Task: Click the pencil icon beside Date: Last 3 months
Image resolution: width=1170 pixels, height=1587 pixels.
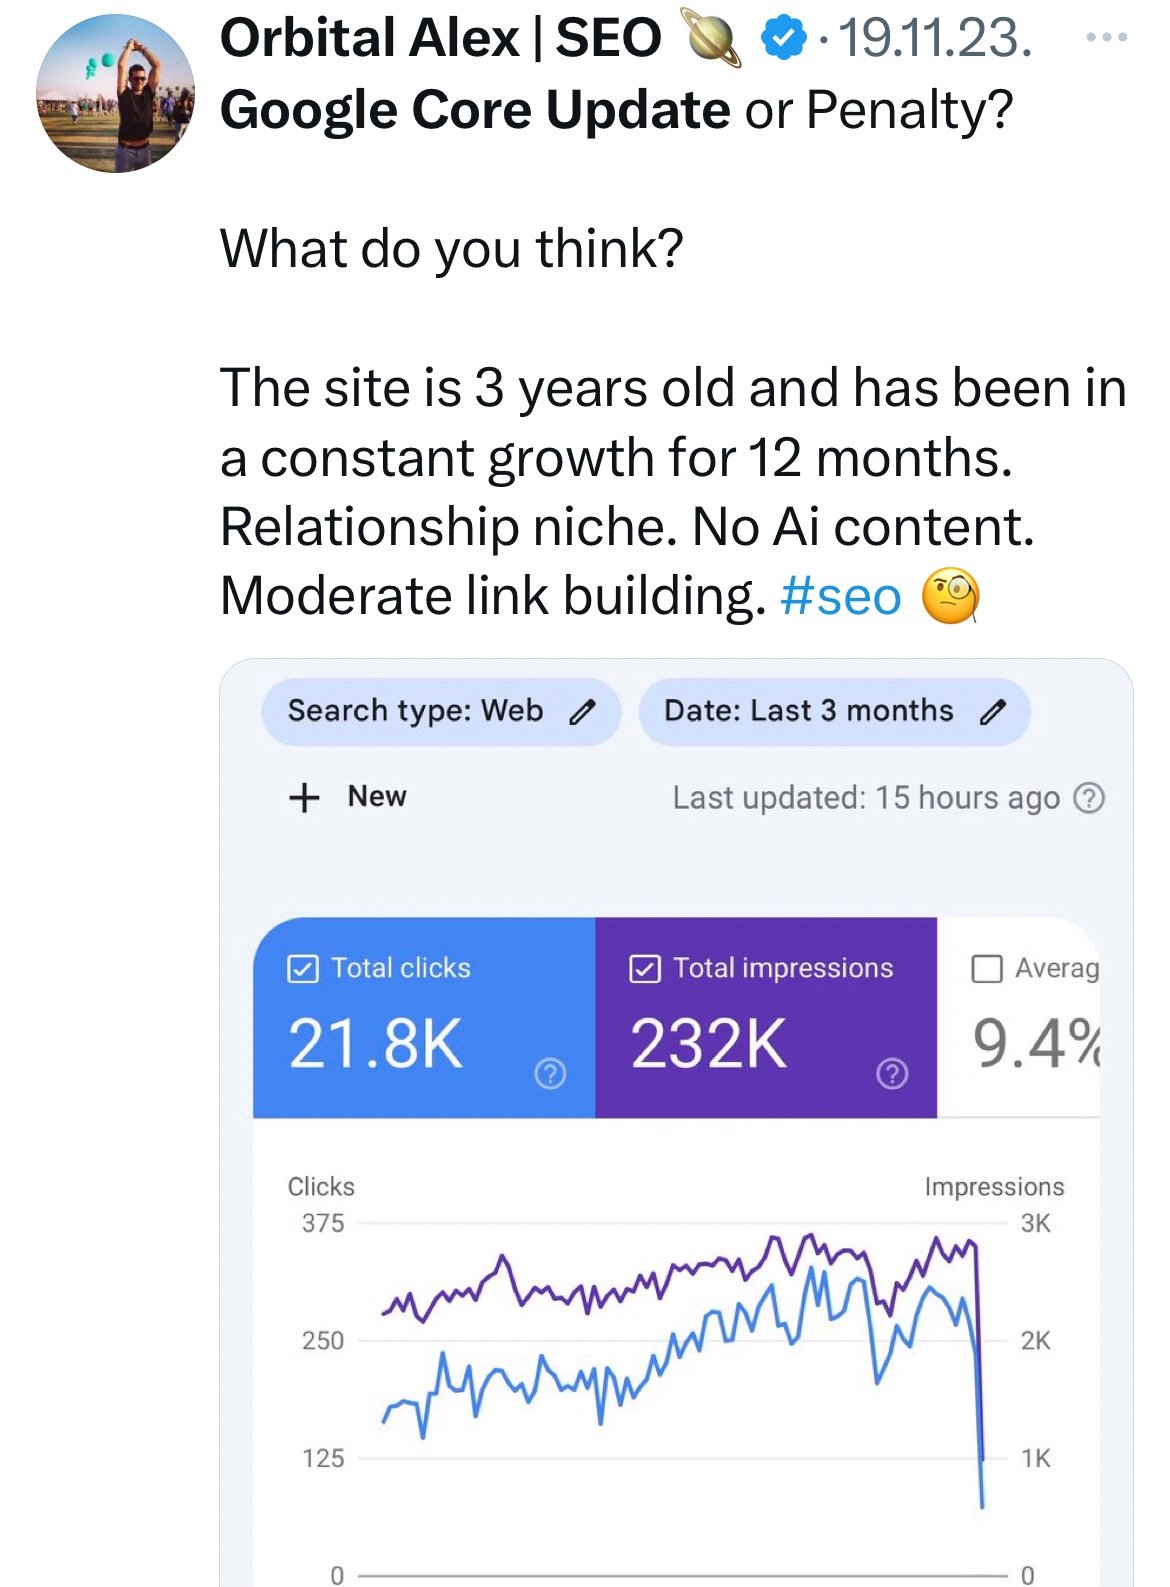Action: click(992, 712)
